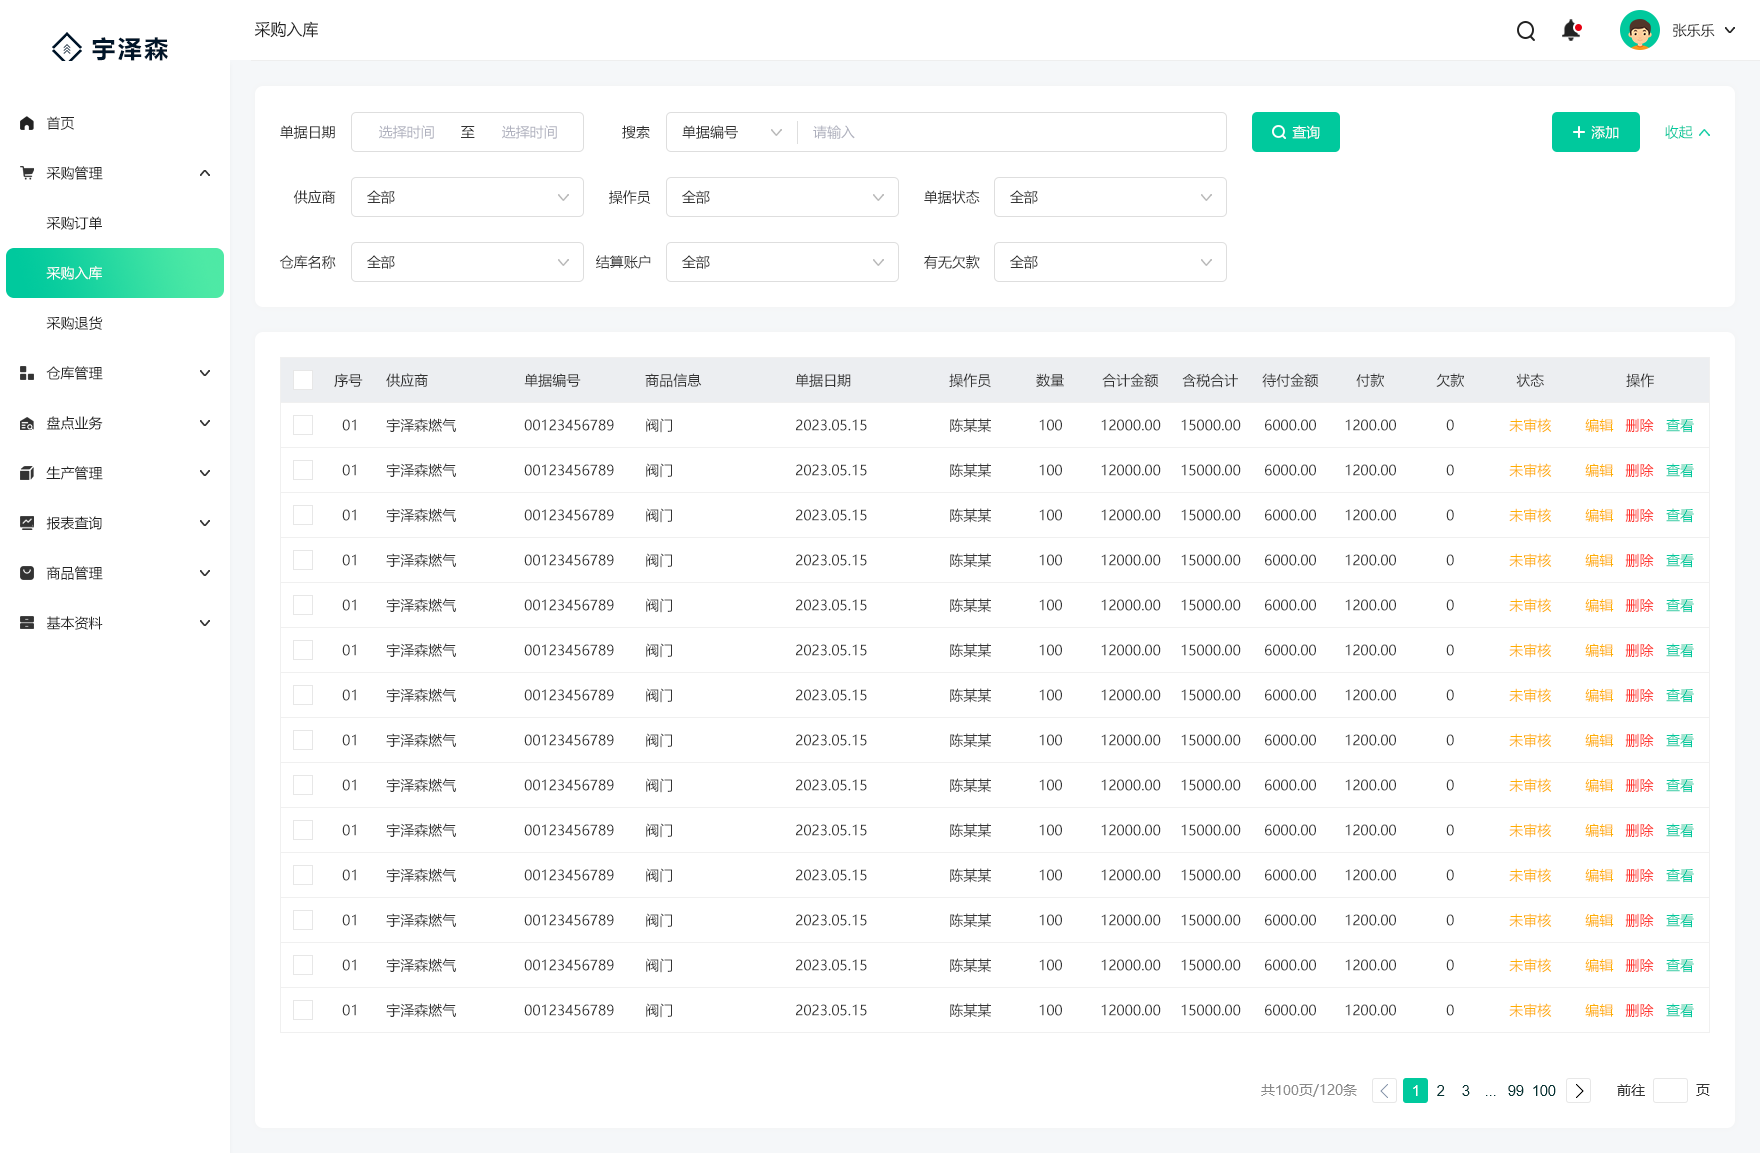This screenshot has width=1760, height=1153.
Task: Go to next page arrow in pagination
Action: pos(1579,1090)
